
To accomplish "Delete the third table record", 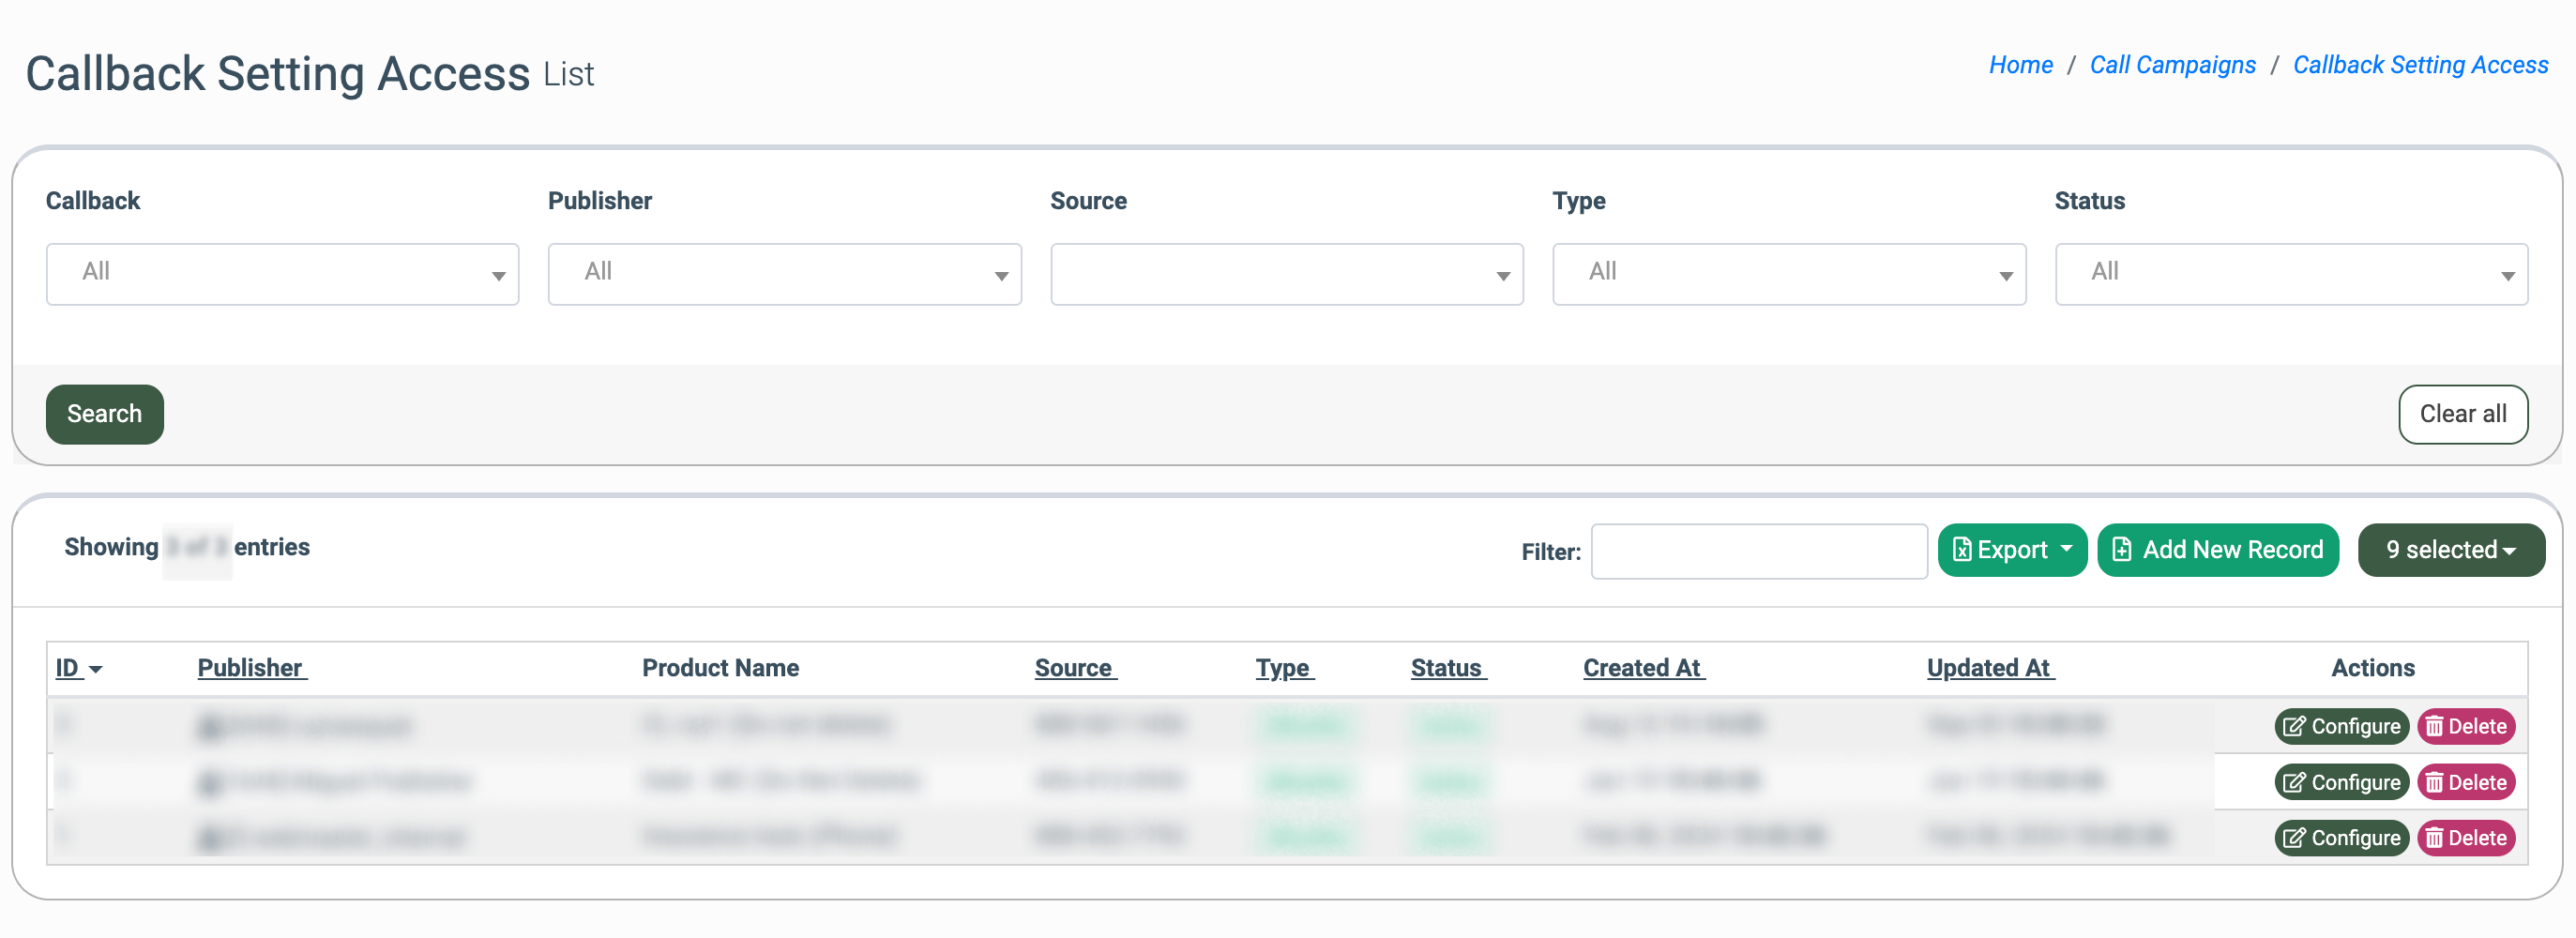I will pos(2466,838).
